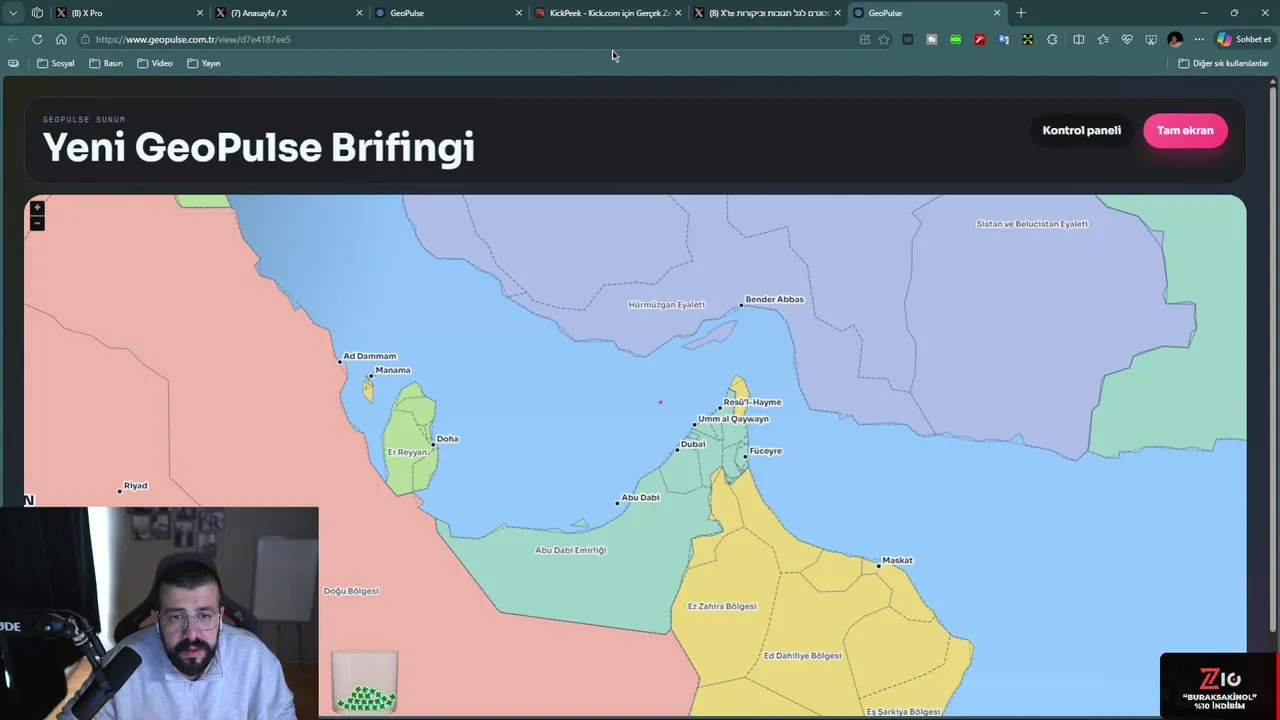Open the workspaces icon beside tabs
The image size is (1280, 720).
point(37,13)
